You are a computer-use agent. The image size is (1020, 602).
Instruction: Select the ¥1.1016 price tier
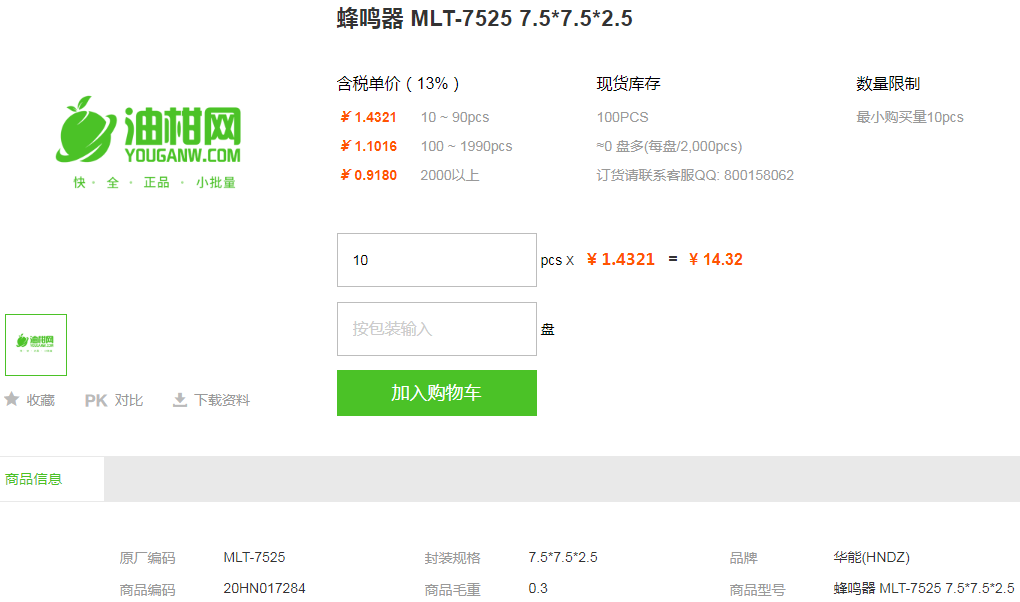pyautogui.click(x=369, y=146)
